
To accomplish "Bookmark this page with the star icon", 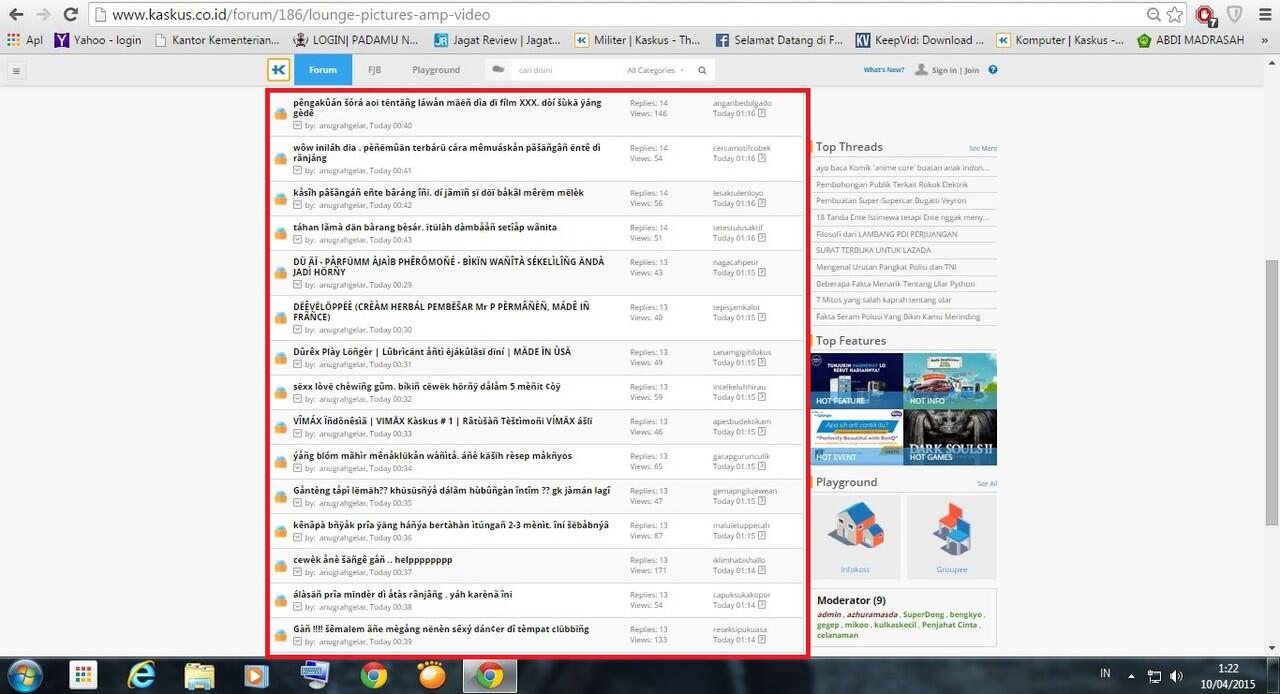I will tap(1176, 15).
